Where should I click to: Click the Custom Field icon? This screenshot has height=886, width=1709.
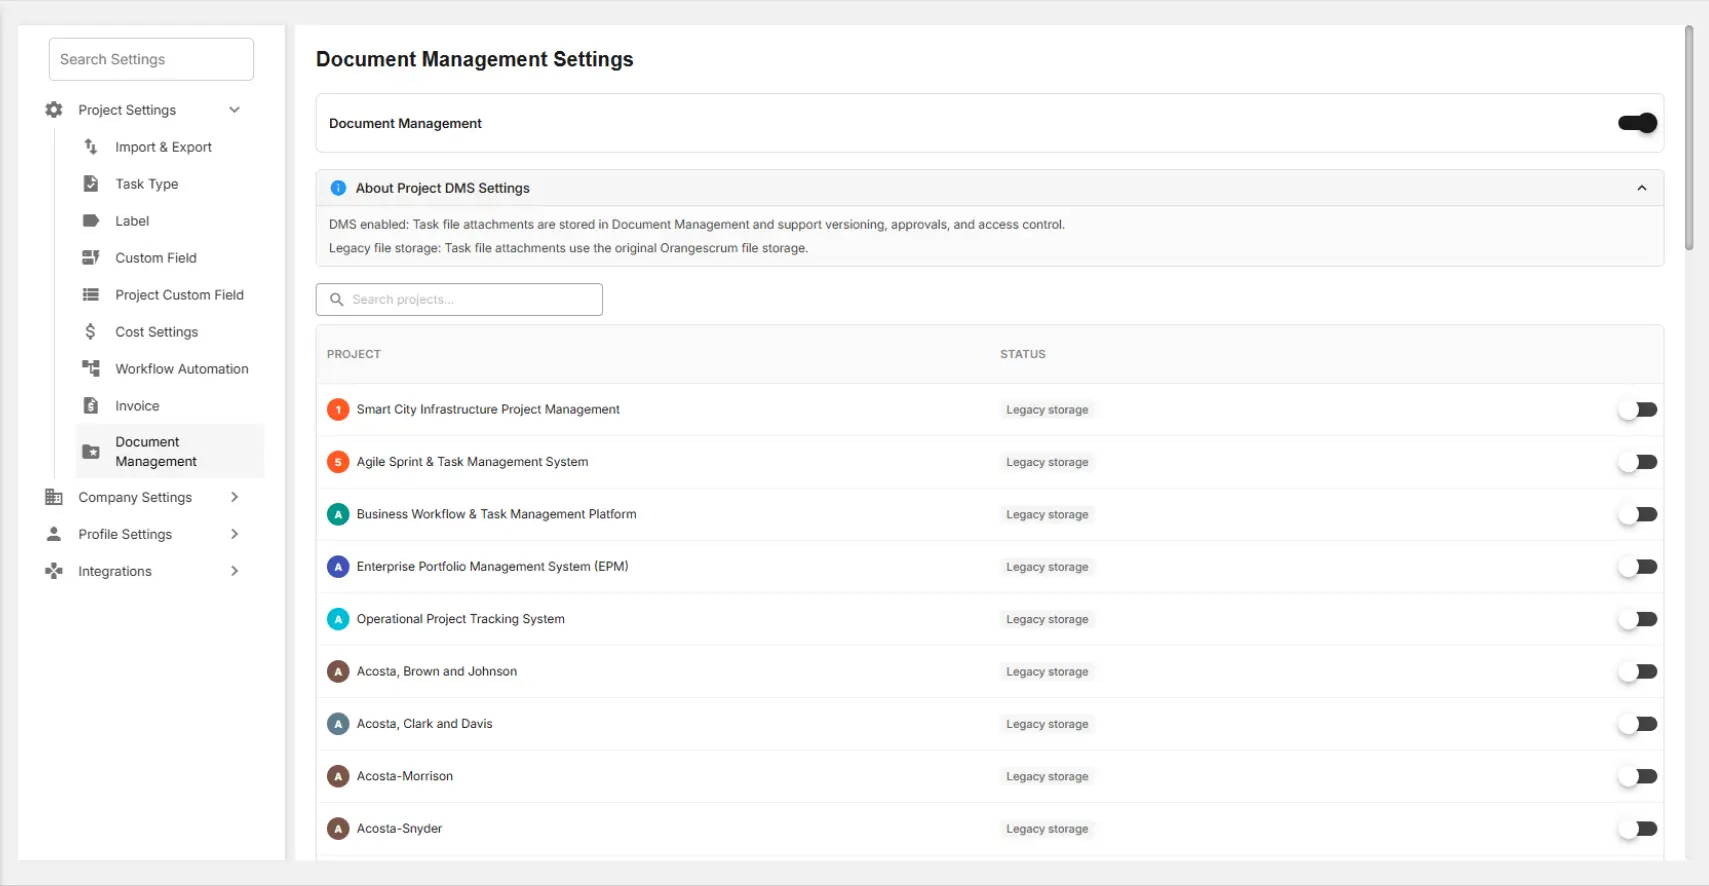(x=91, y=258)
